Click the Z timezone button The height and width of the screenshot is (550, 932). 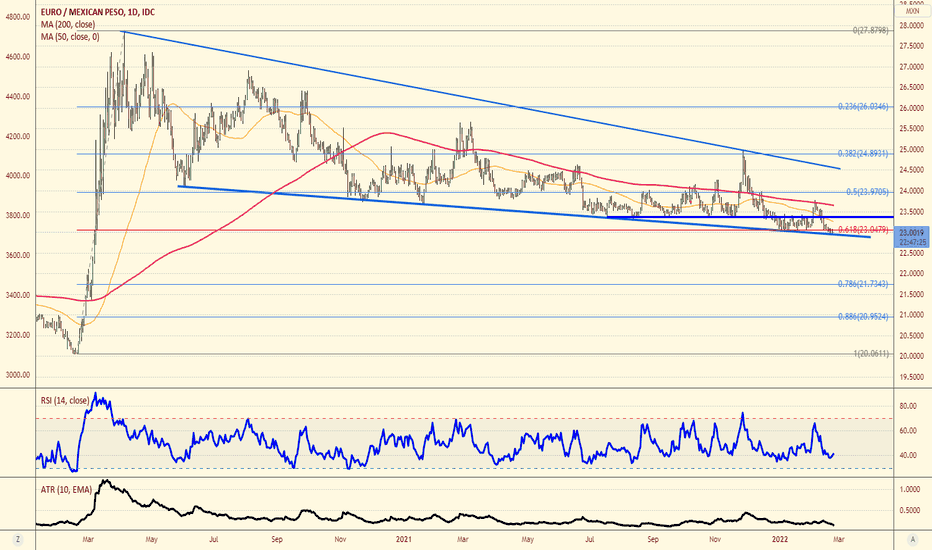(x=18, y=540)
